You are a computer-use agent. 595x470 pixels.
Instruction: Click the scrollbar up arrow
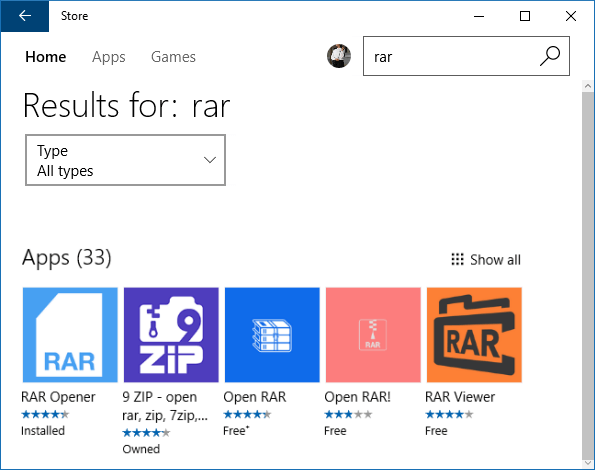pos(588,86)
